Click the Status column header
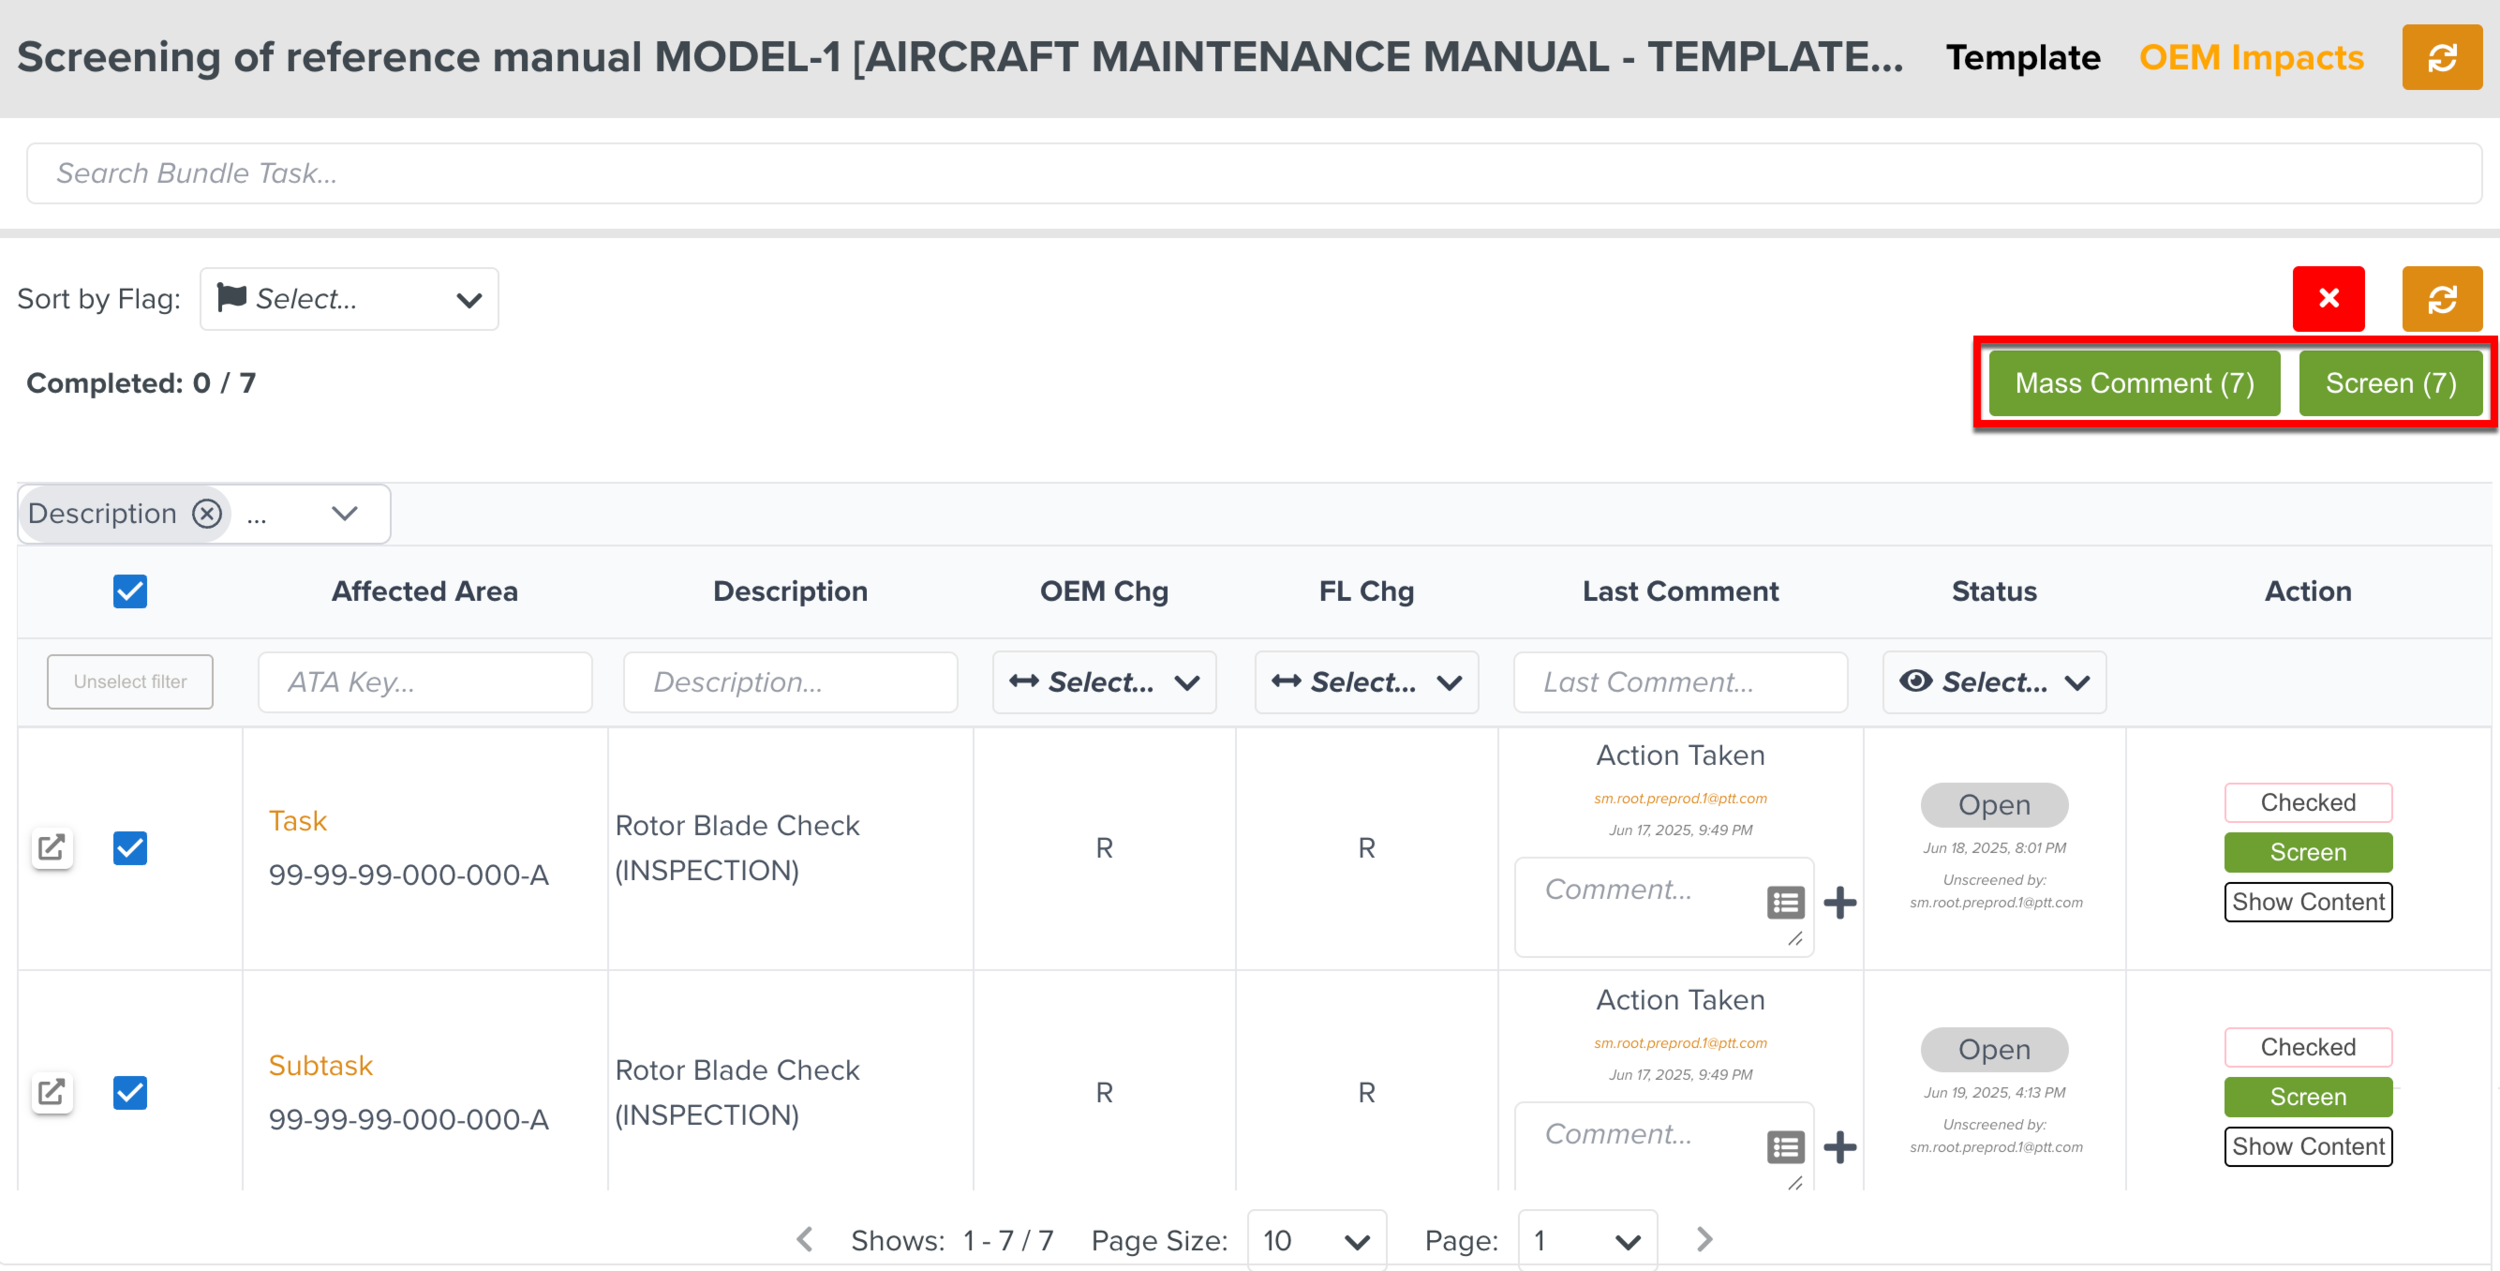Screen dimensions: 2500x1271 point(1994,591)
